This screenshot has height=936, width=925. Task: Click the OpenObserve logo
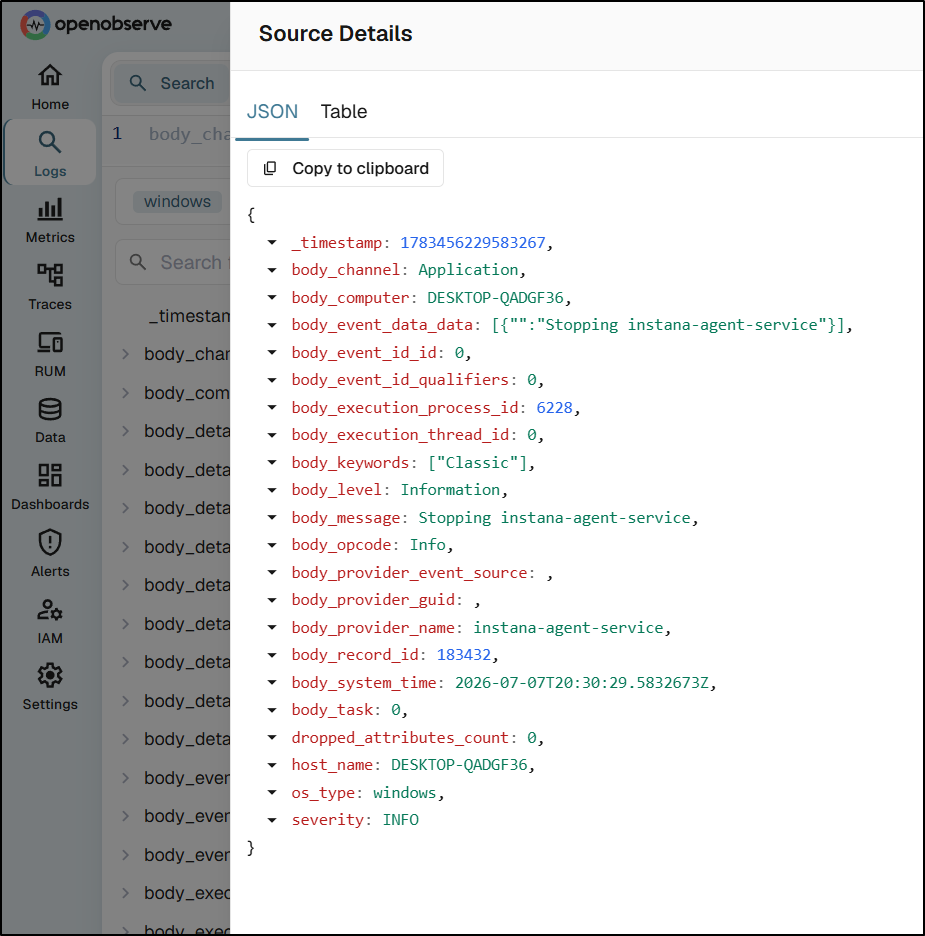point(95,24)
